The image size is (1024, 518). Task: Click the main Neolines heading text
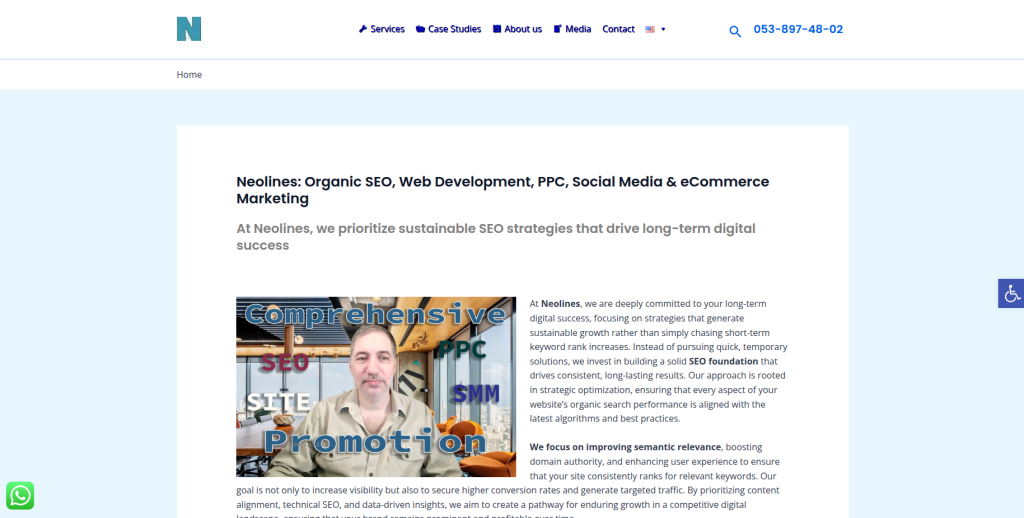pyautogui.click(x=503, y=190)
